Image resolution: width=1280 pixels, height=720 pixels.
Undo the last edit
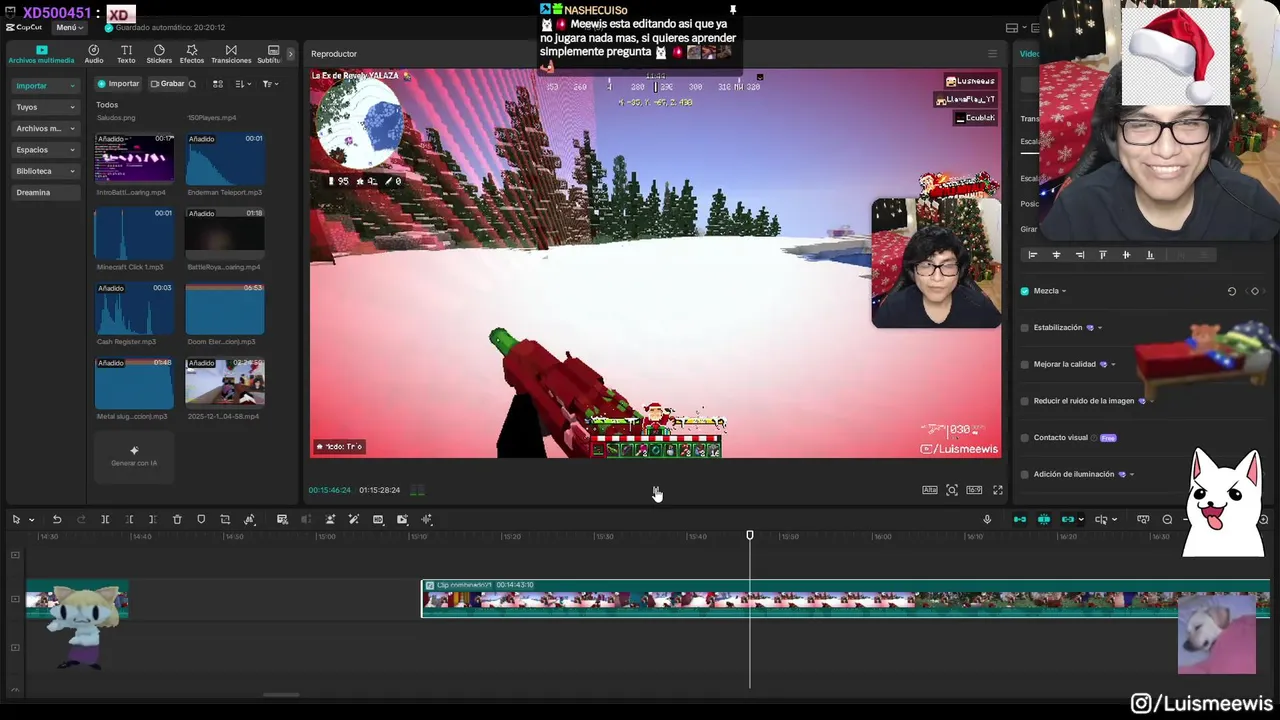(x=57, y=519)
